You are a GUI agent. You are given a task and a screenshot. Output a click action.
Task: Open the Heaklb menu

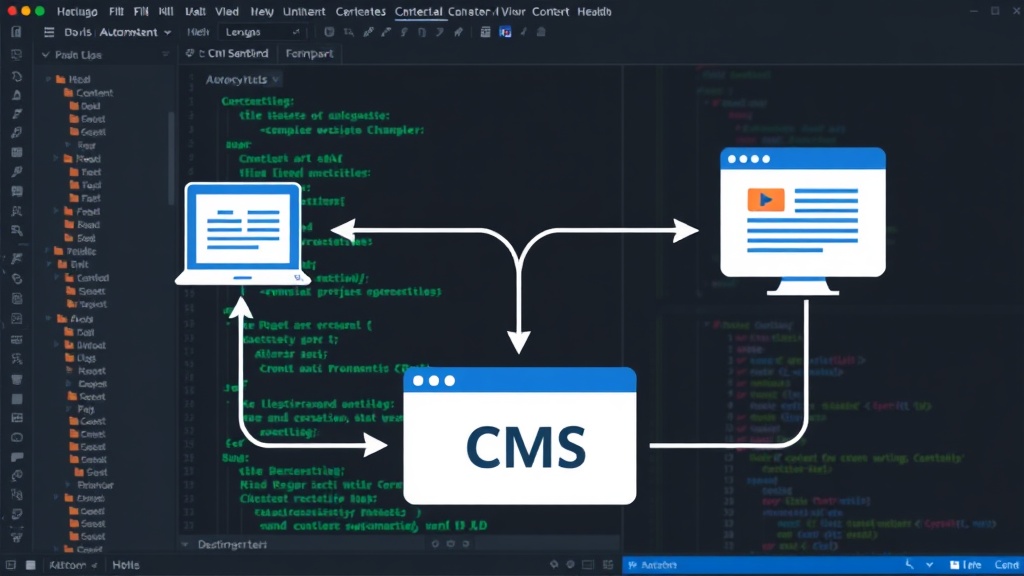click(x=594, y=12)
